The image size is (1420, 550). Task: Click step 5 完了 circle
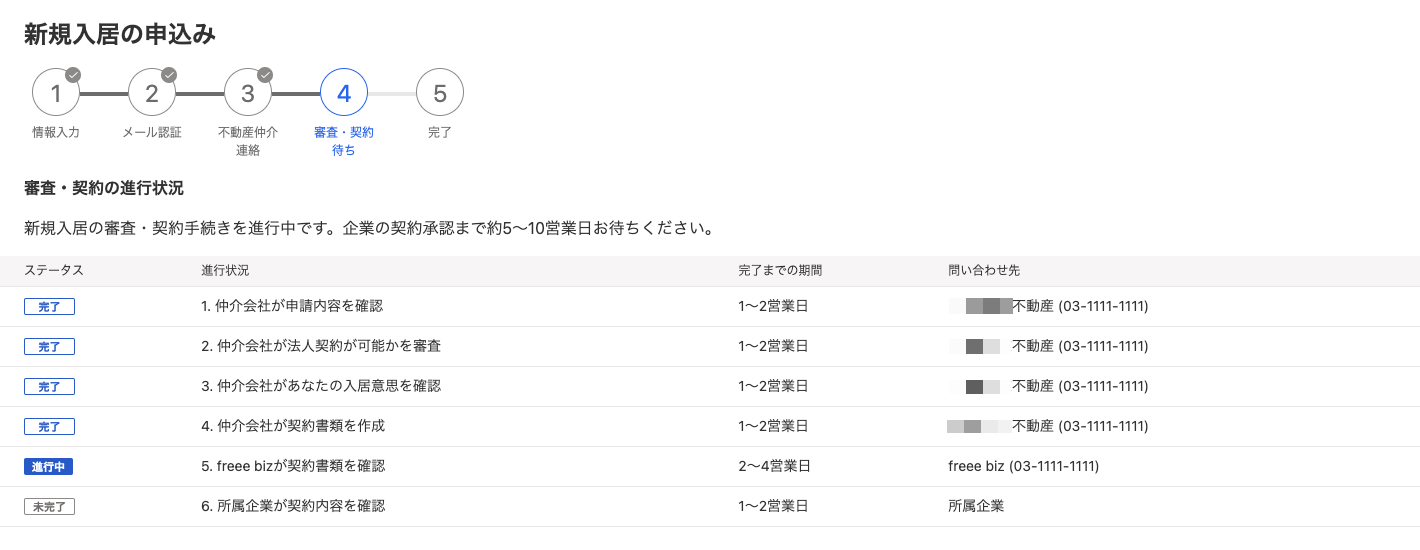tap(440, 93)
